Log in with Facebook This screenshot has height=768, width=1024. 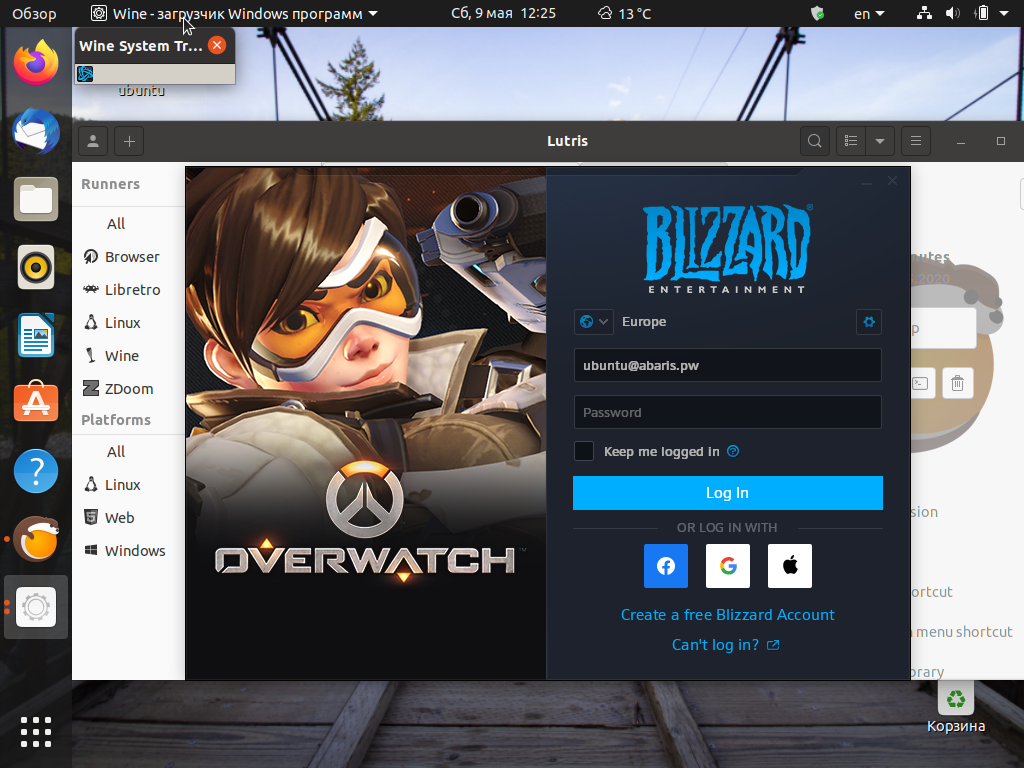pyautogui.click(x=665, y=566)
